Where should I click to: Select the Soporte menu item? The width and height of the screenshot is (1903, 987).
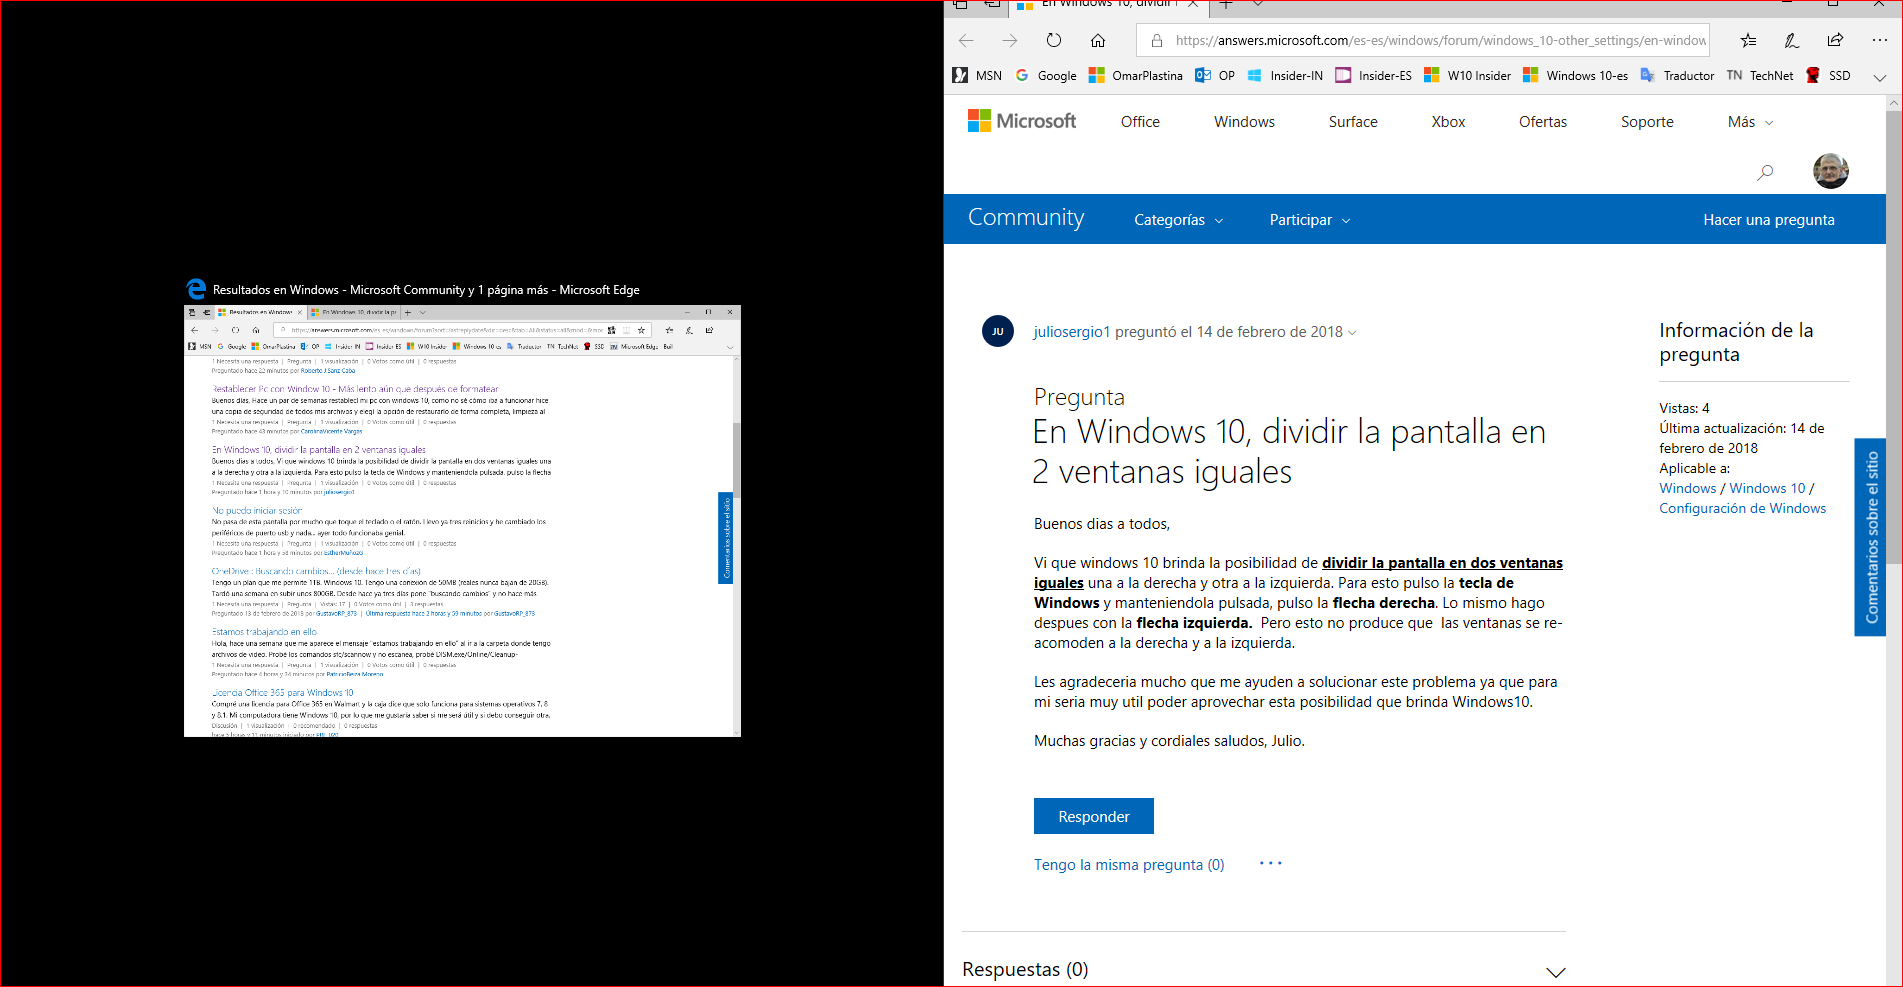[1647, 122]
